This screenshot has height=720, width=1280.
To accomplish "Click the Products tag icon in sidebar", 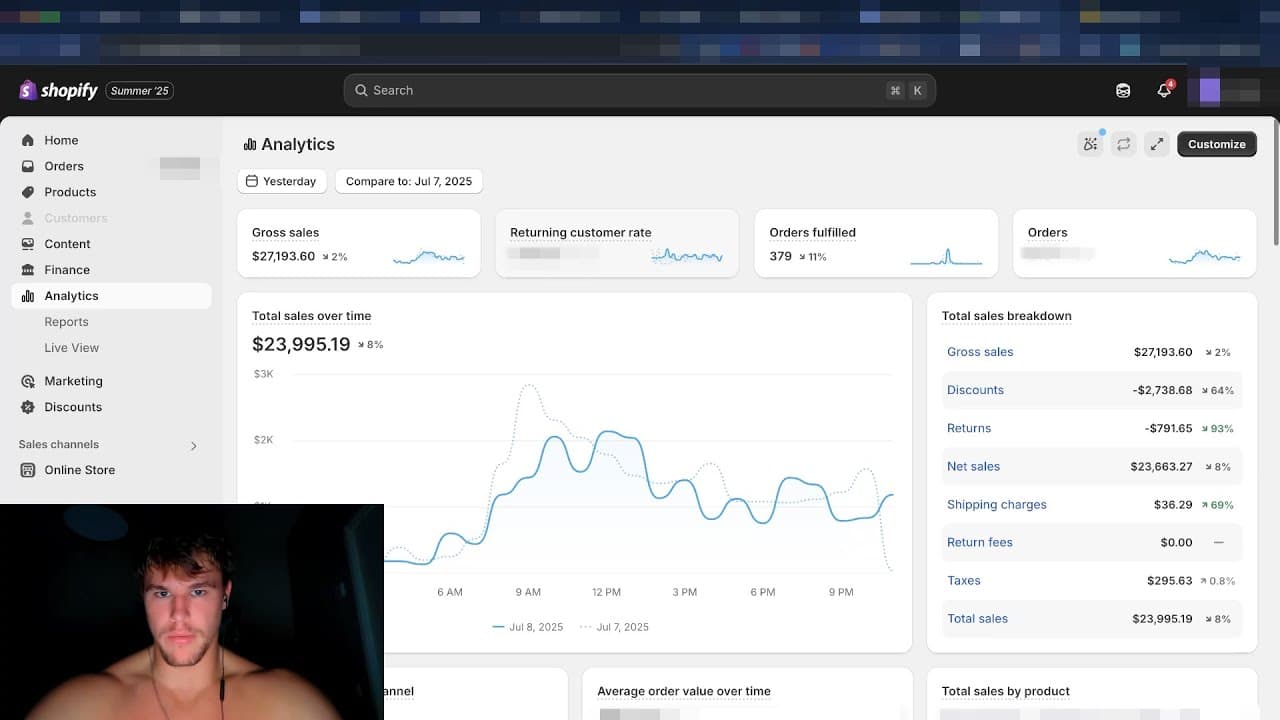I will point(28,193).
